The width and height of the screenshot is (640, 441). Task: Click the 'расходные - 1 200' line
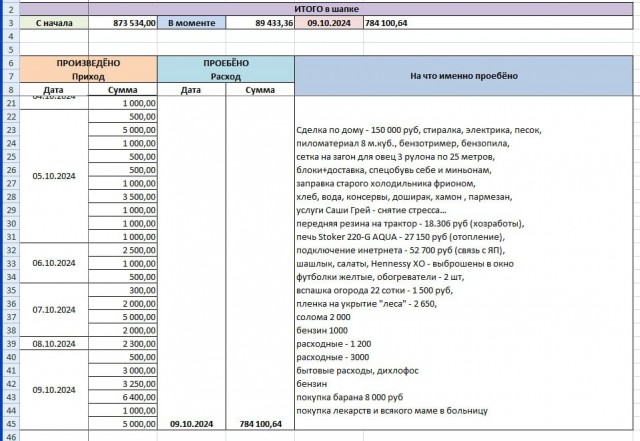coord(334,344)
